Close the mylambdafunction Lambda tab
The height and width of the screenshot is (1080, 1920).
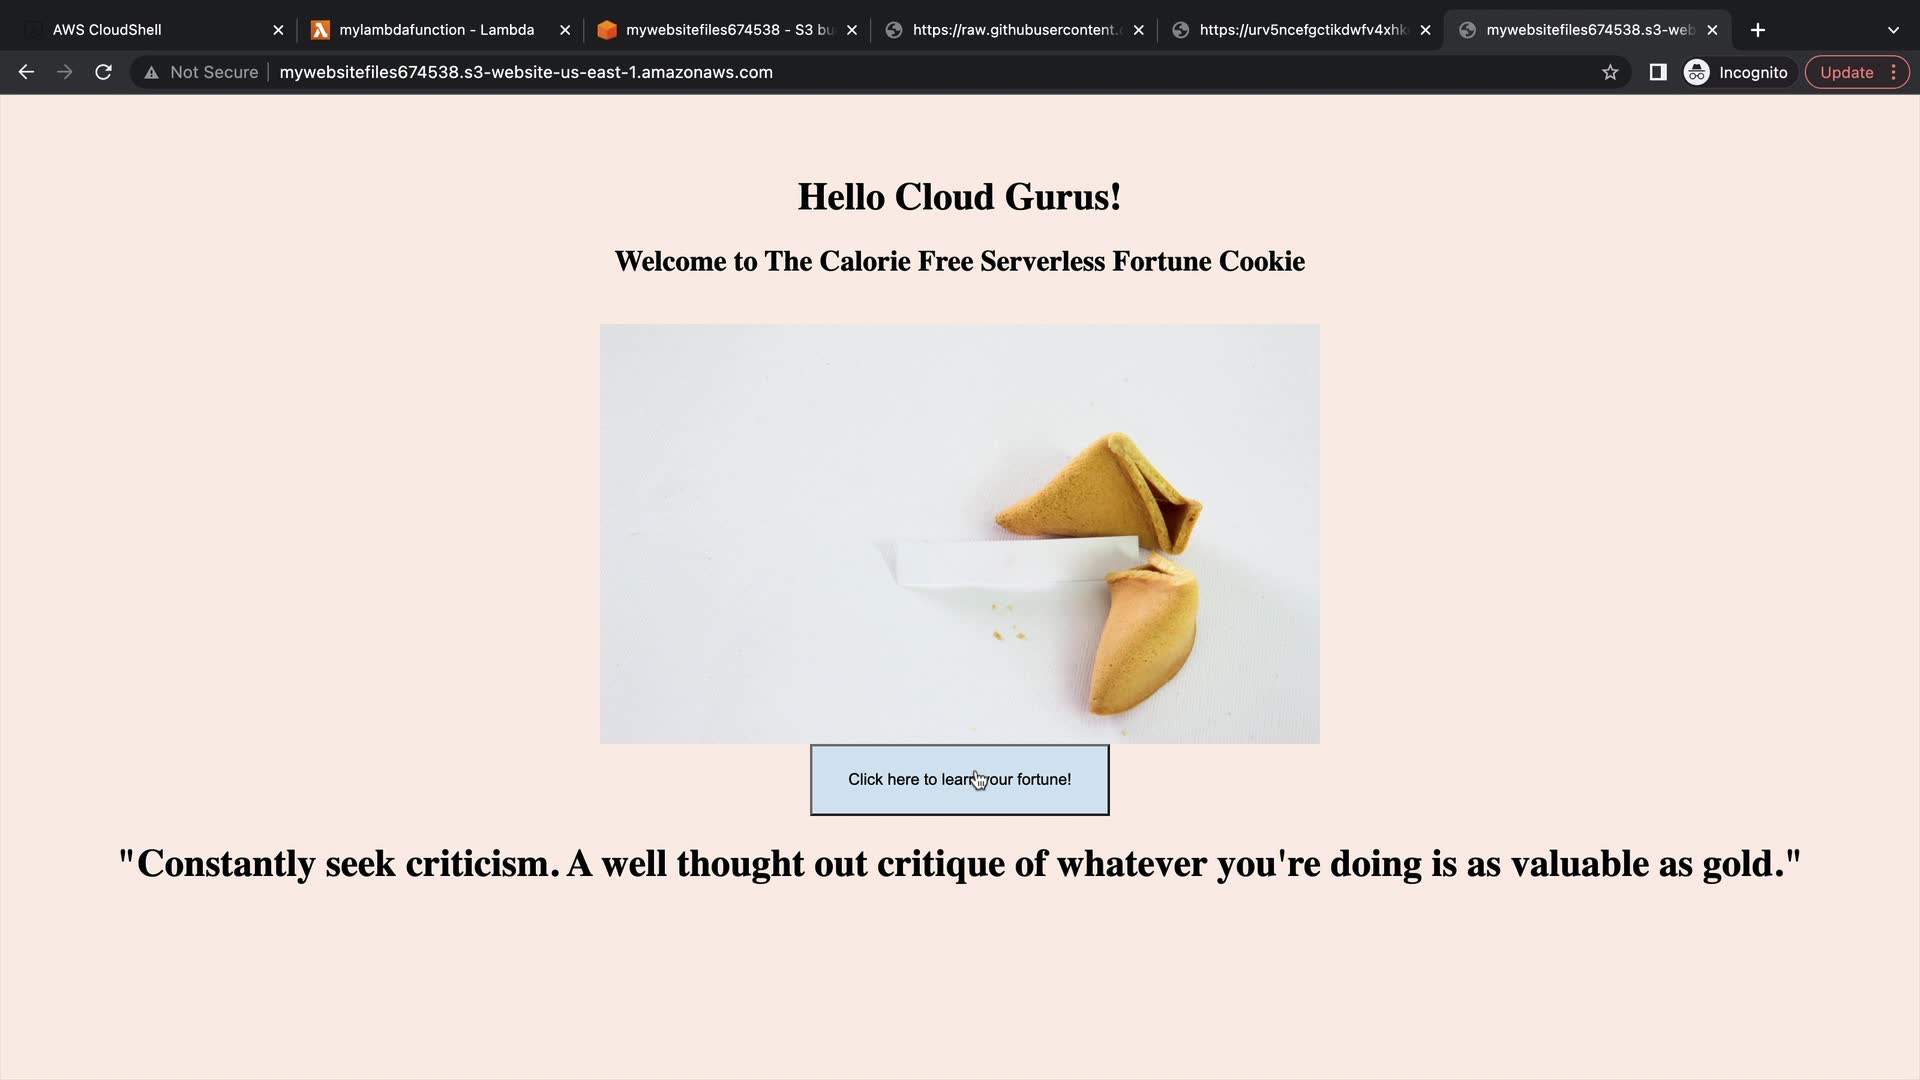coord(565,30)
